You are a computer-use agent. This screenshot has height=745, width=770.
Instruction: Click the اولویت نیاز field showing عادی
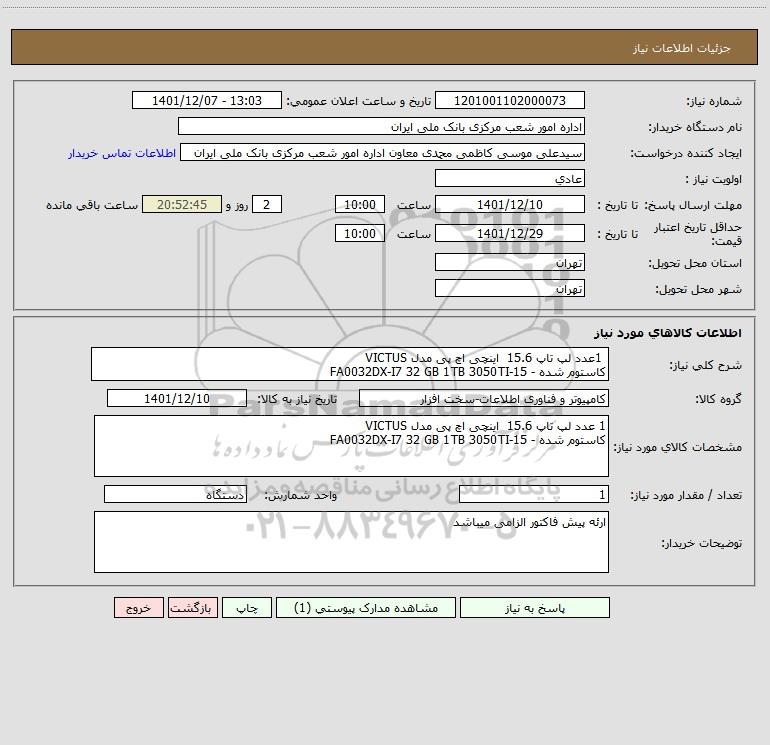pos(510,178)
